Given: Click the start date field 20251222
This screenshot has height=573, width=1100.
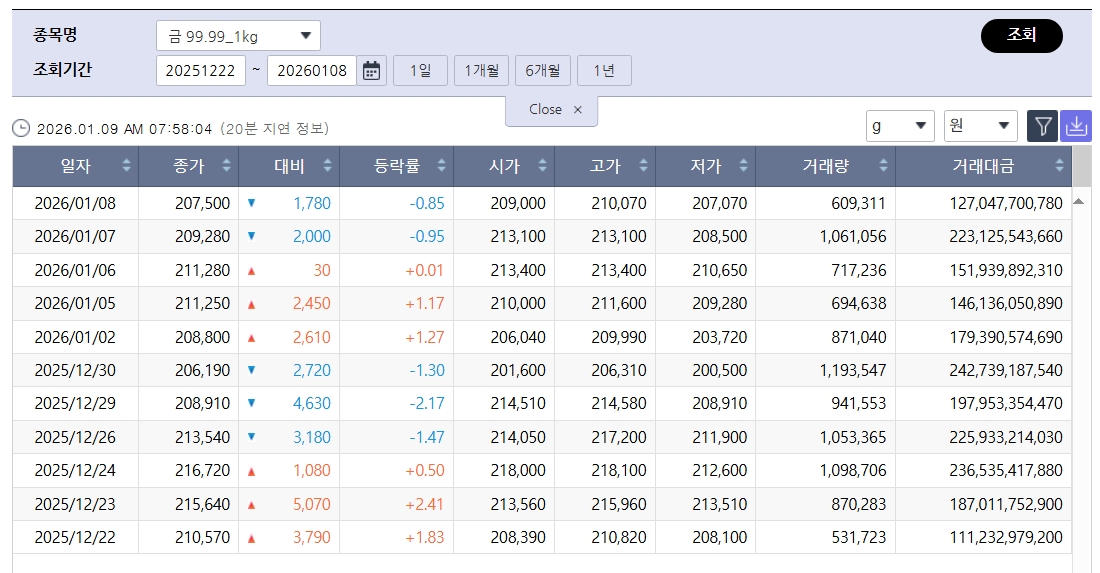Looking at the screenshot, I should click(x=201, y=71).
